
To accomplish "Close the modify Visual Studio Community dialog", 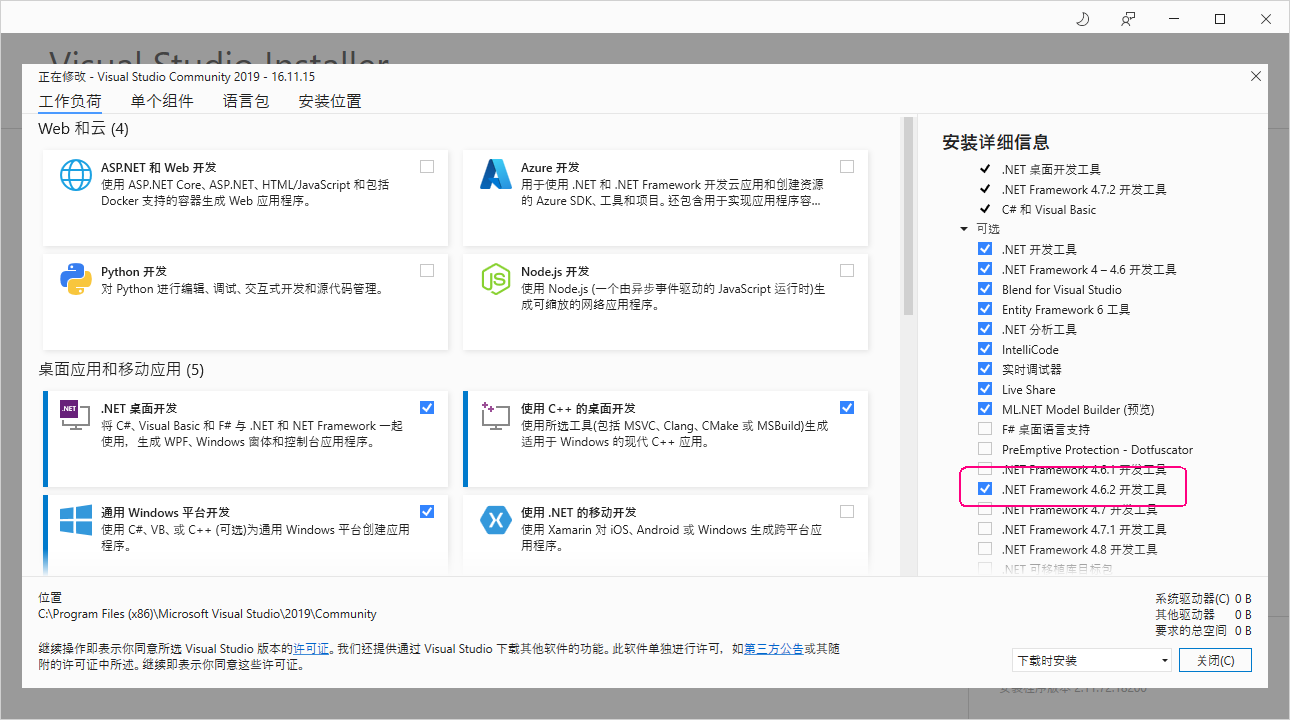I will point(1256,77).
